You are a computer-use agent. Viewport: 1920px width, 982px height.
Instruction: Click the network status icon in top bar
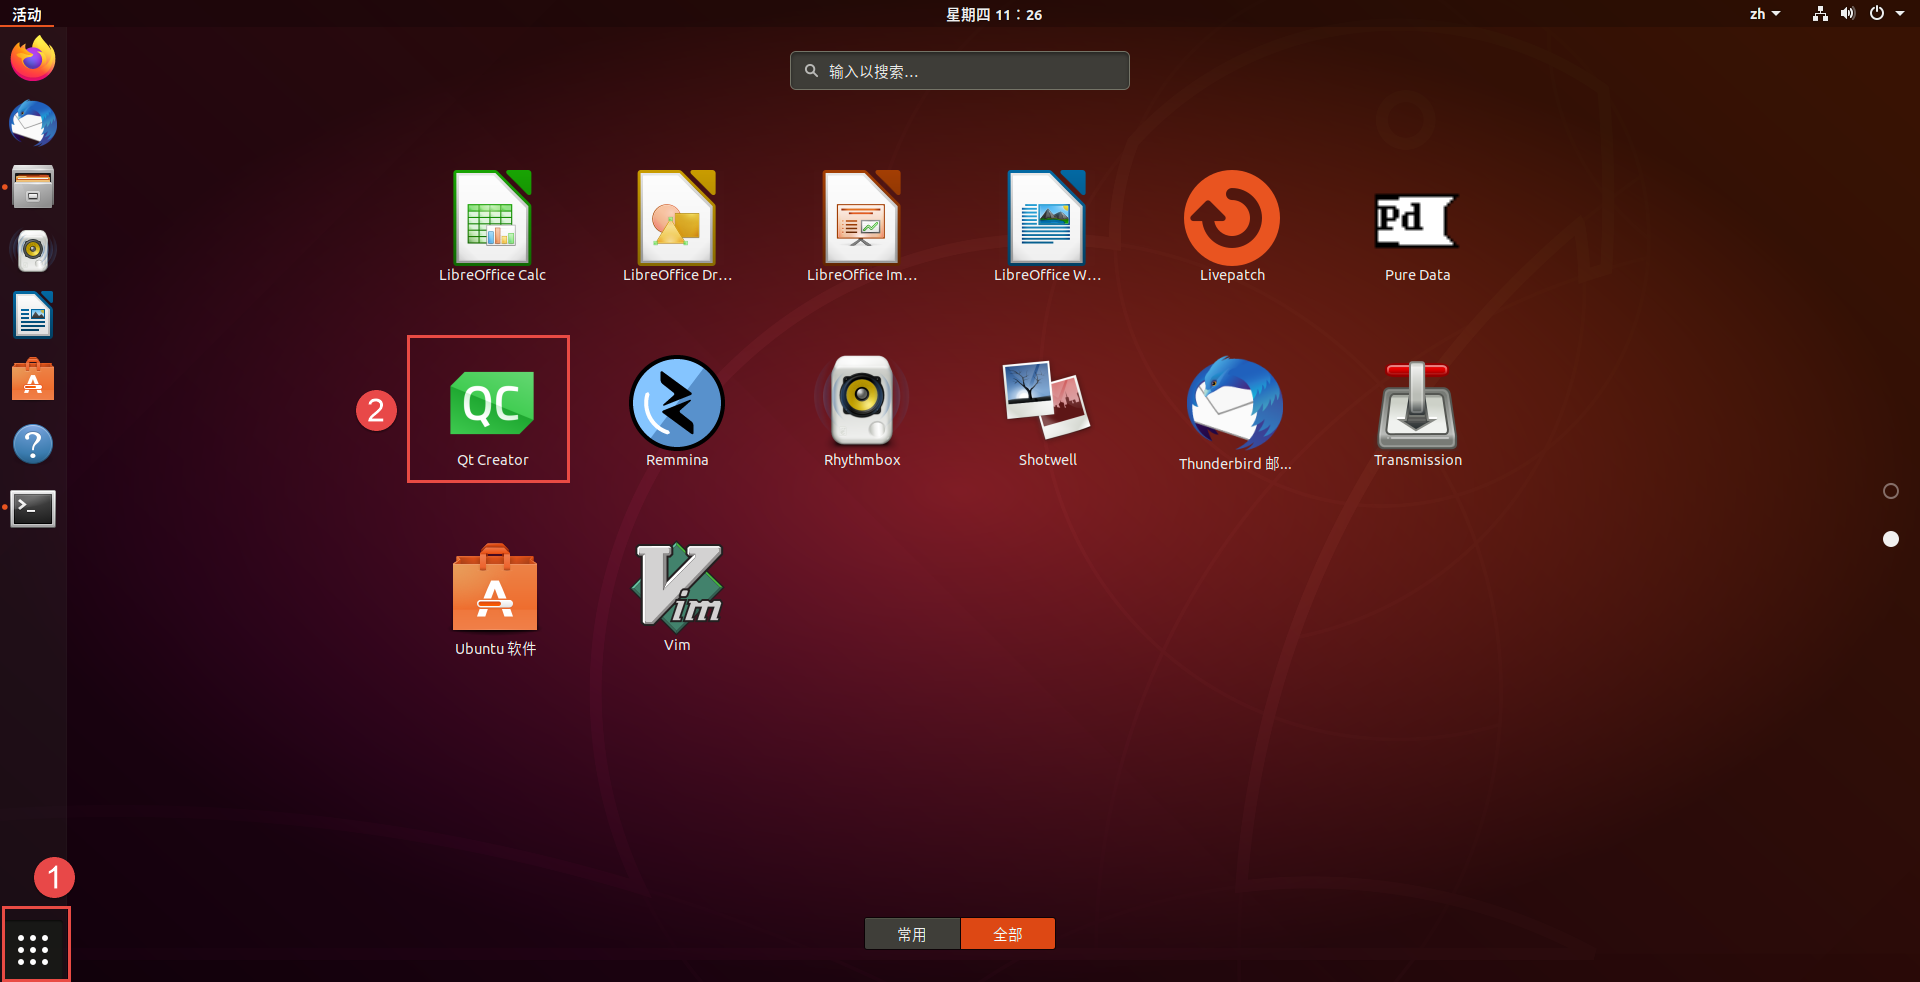tap(1820, 14)
